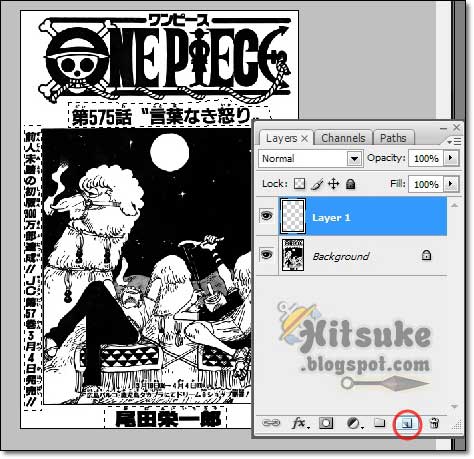
Task: Open the Opacity slider arrow
Action: click(451, 157)
